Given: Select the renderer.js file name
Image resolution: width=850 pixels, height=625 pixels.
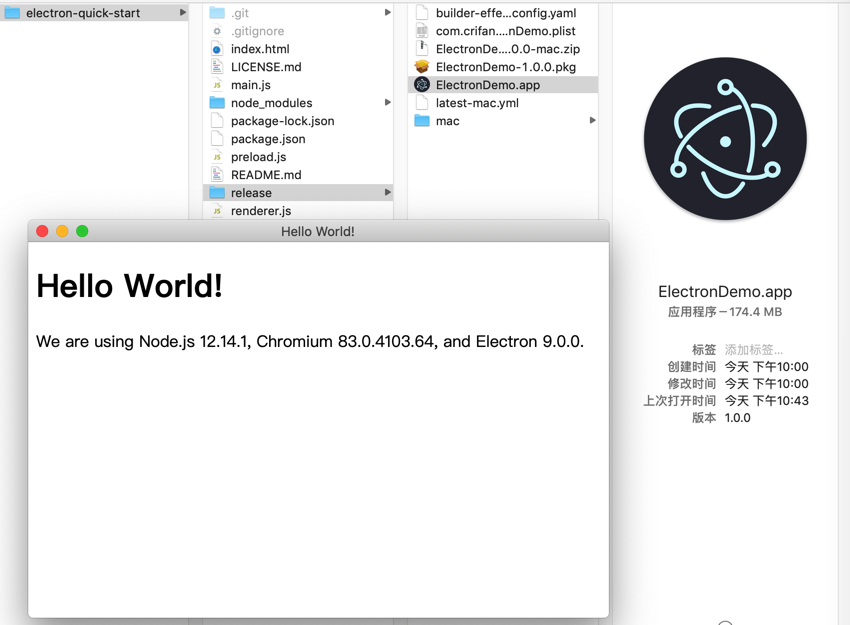Looking at the screenshot, I should (261, 211).
